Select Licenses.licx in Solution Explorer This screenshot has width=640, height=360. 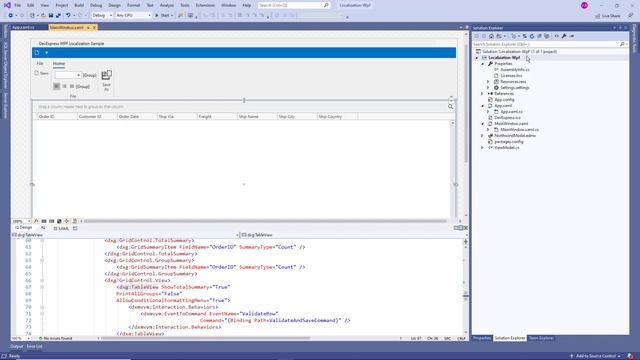511,76
